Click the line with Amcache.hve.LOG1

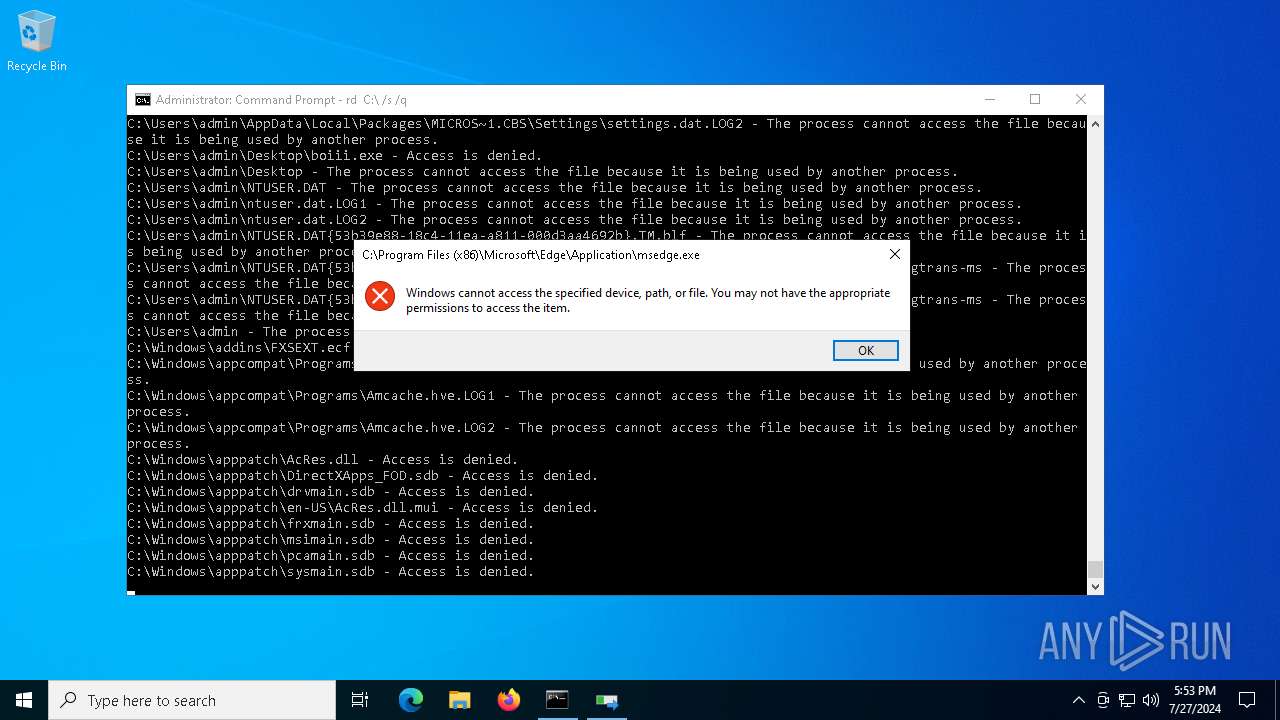click(603, 404)
